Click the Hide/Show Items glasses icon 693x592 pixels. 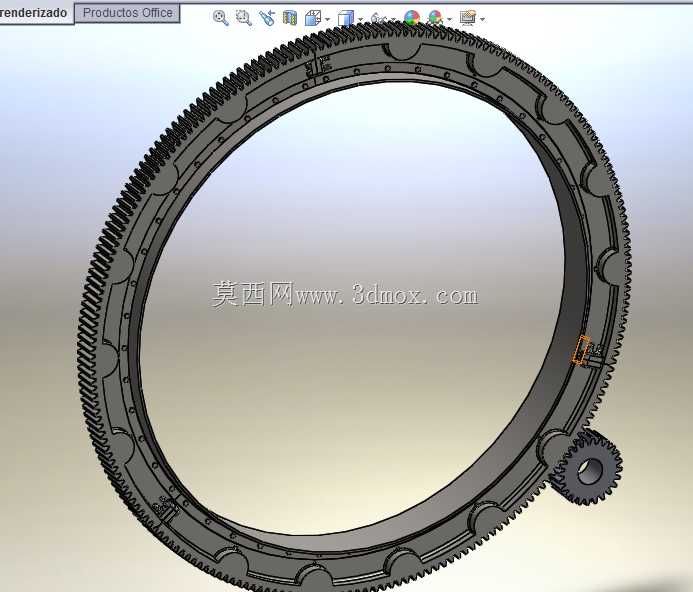(378, 19)
